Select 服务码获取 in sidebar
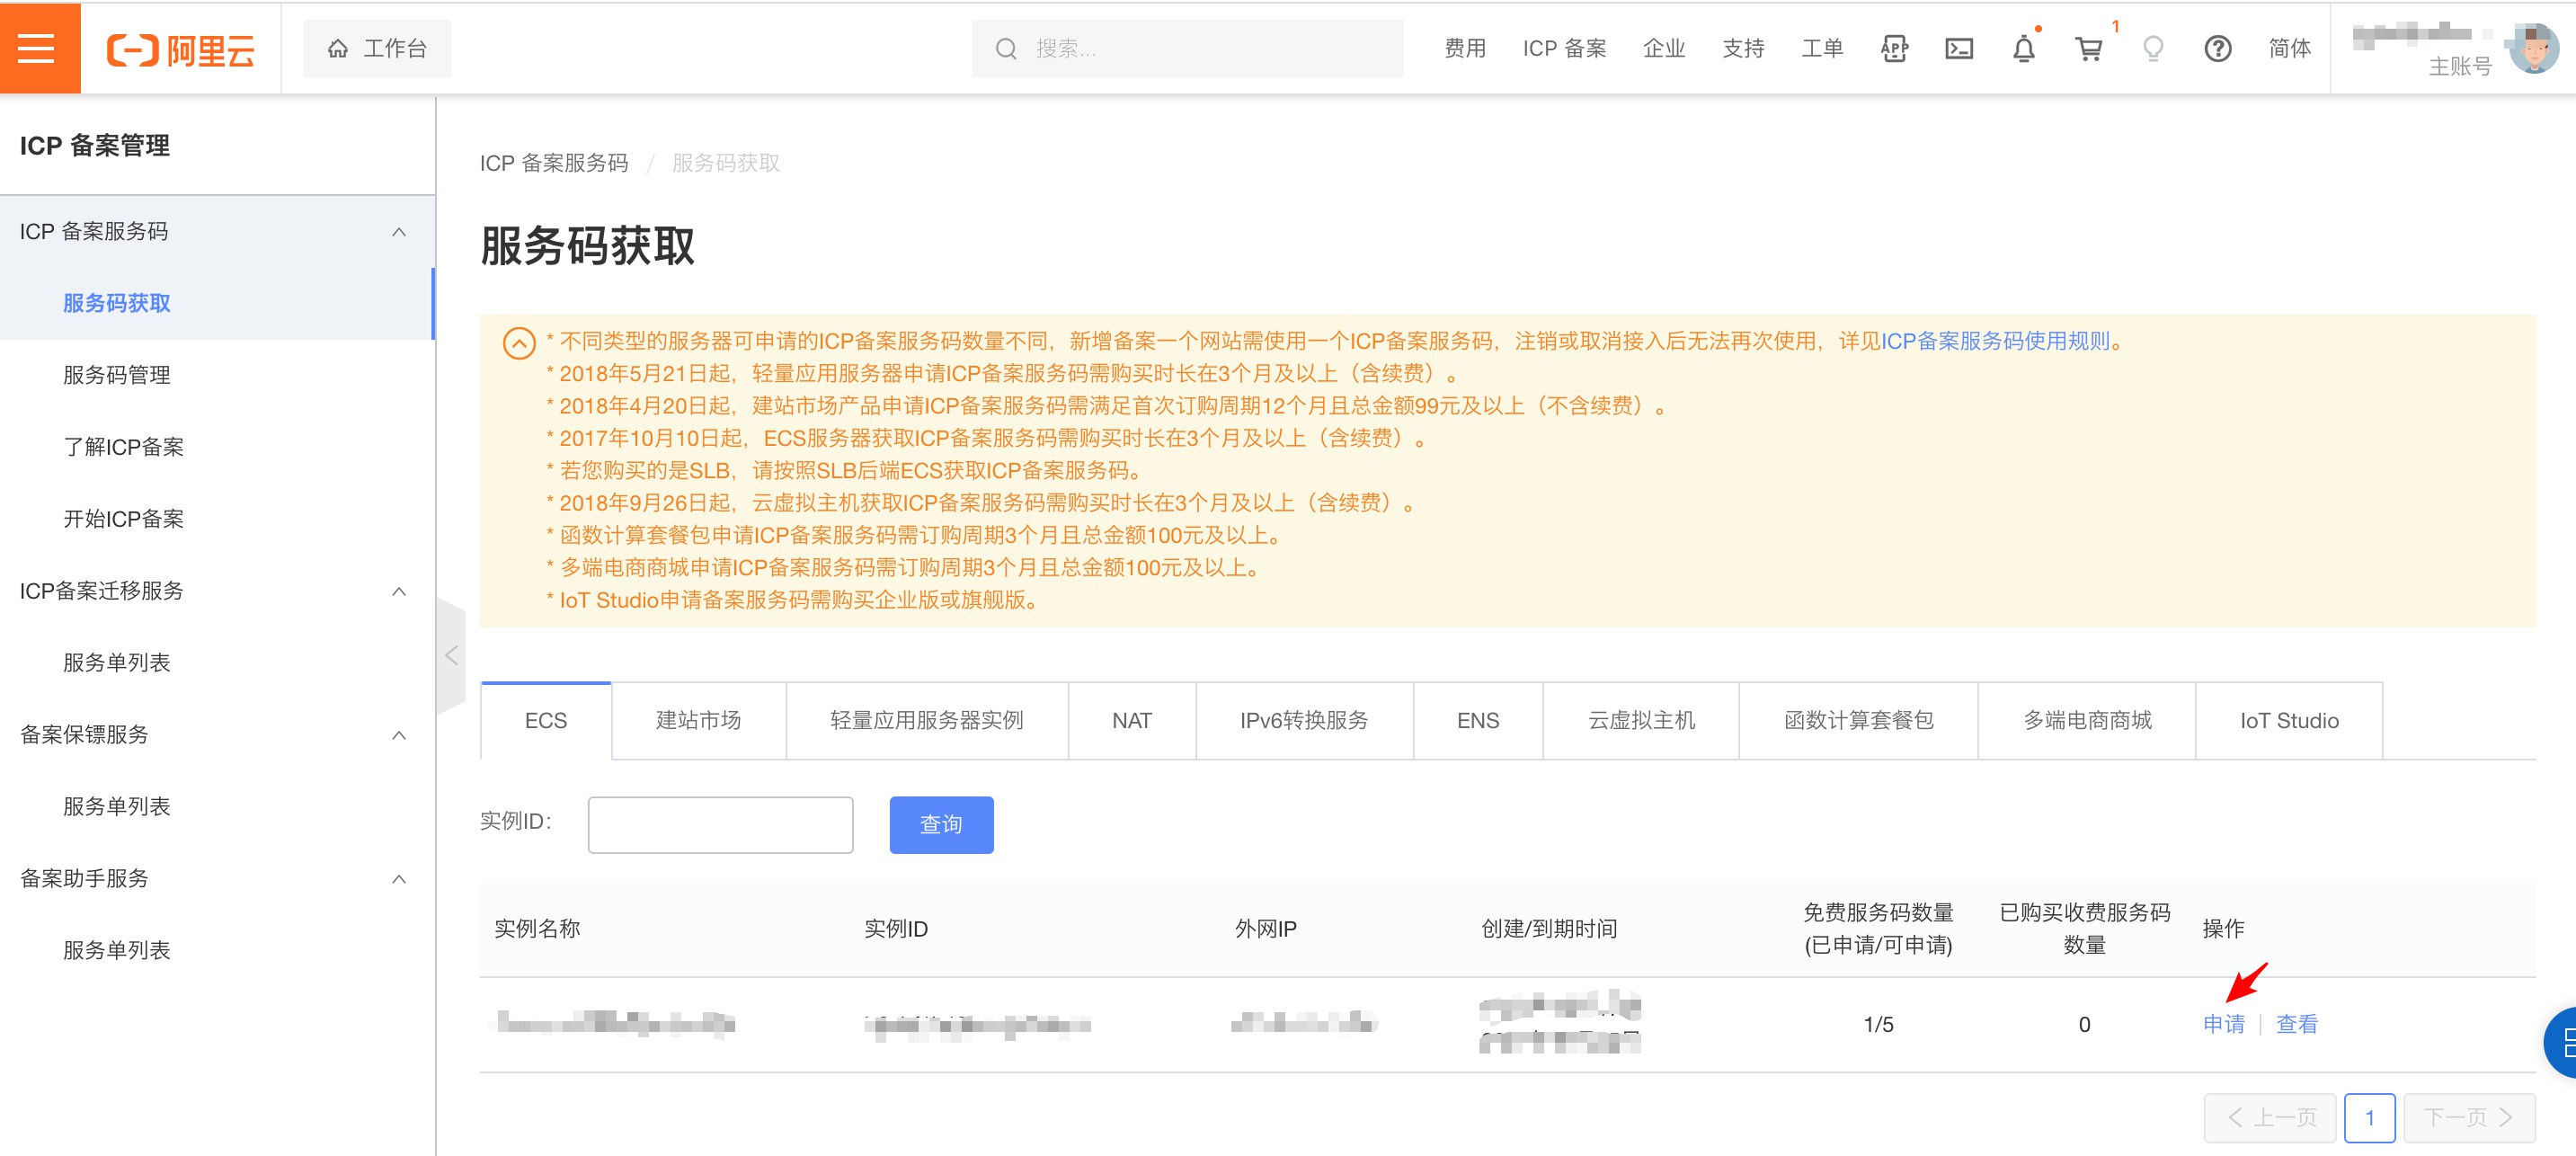 (117, 303)
